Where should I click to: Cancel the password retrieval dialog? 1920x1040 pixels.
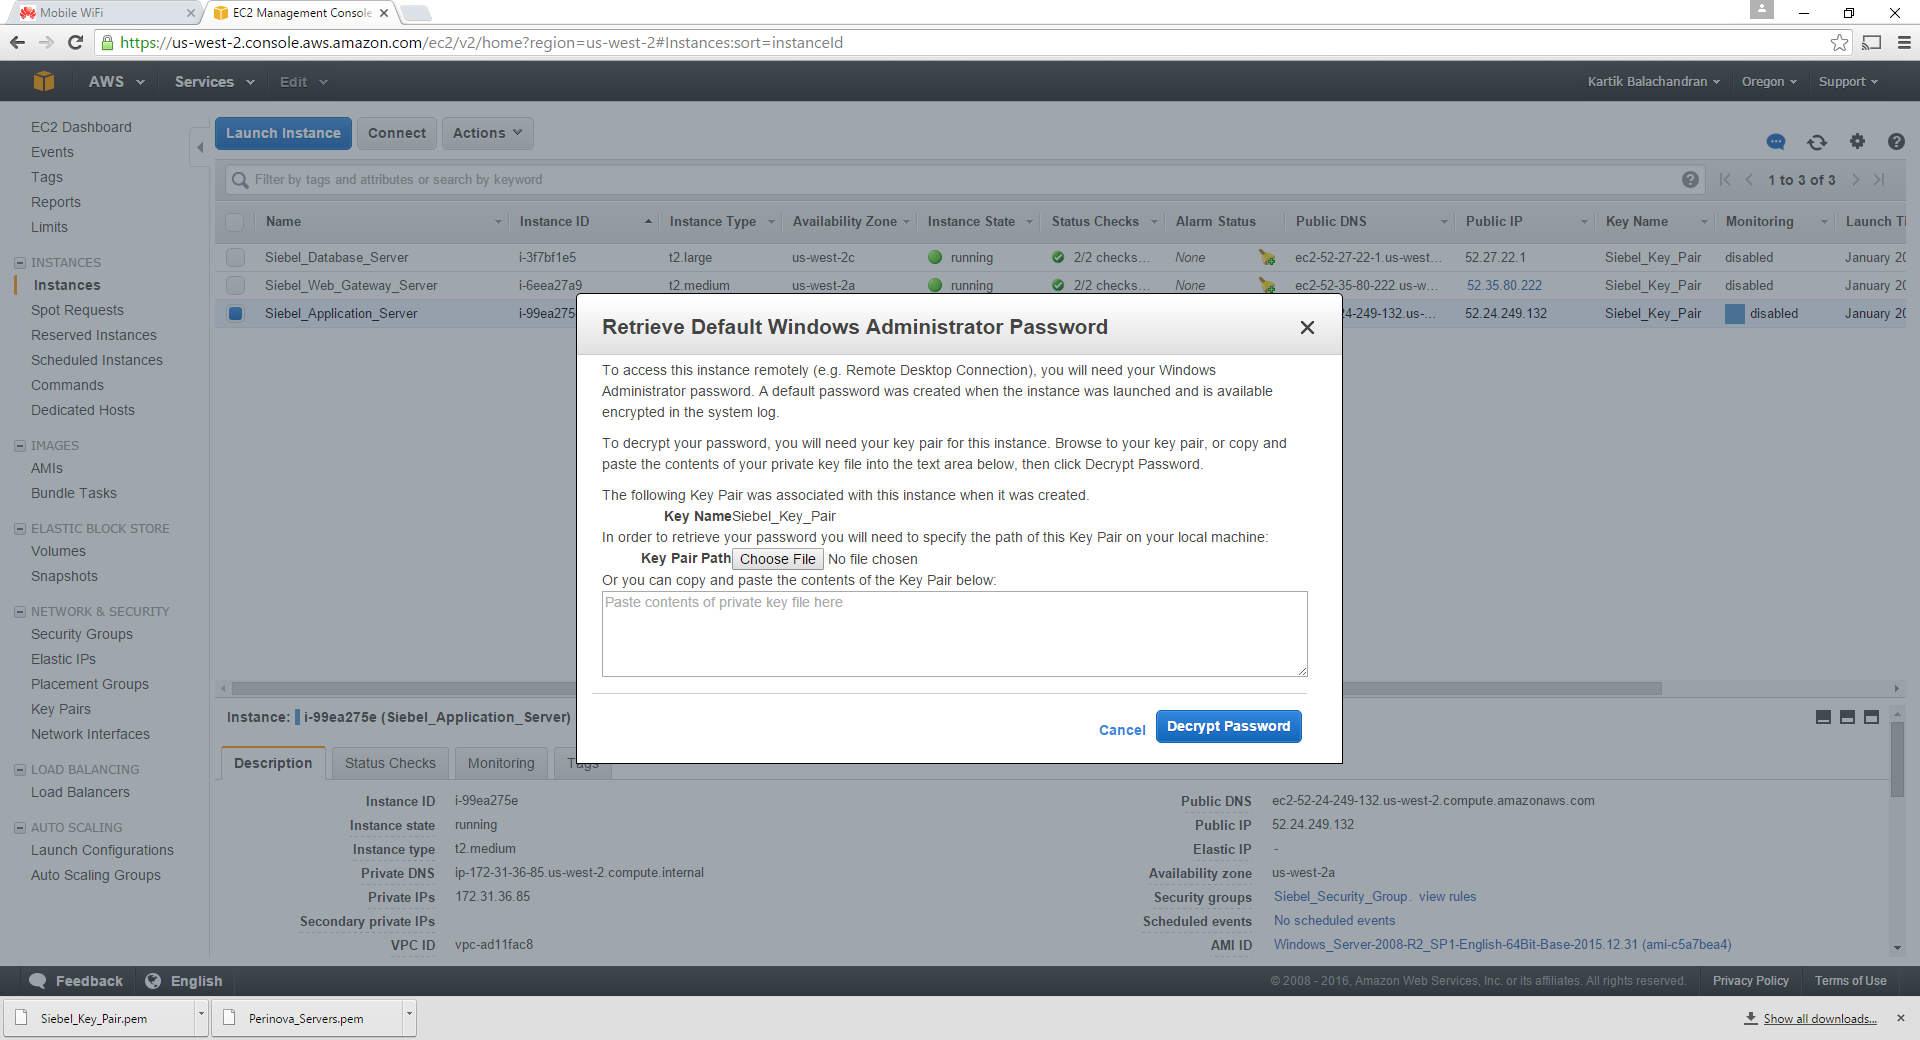pos(1122,730)
